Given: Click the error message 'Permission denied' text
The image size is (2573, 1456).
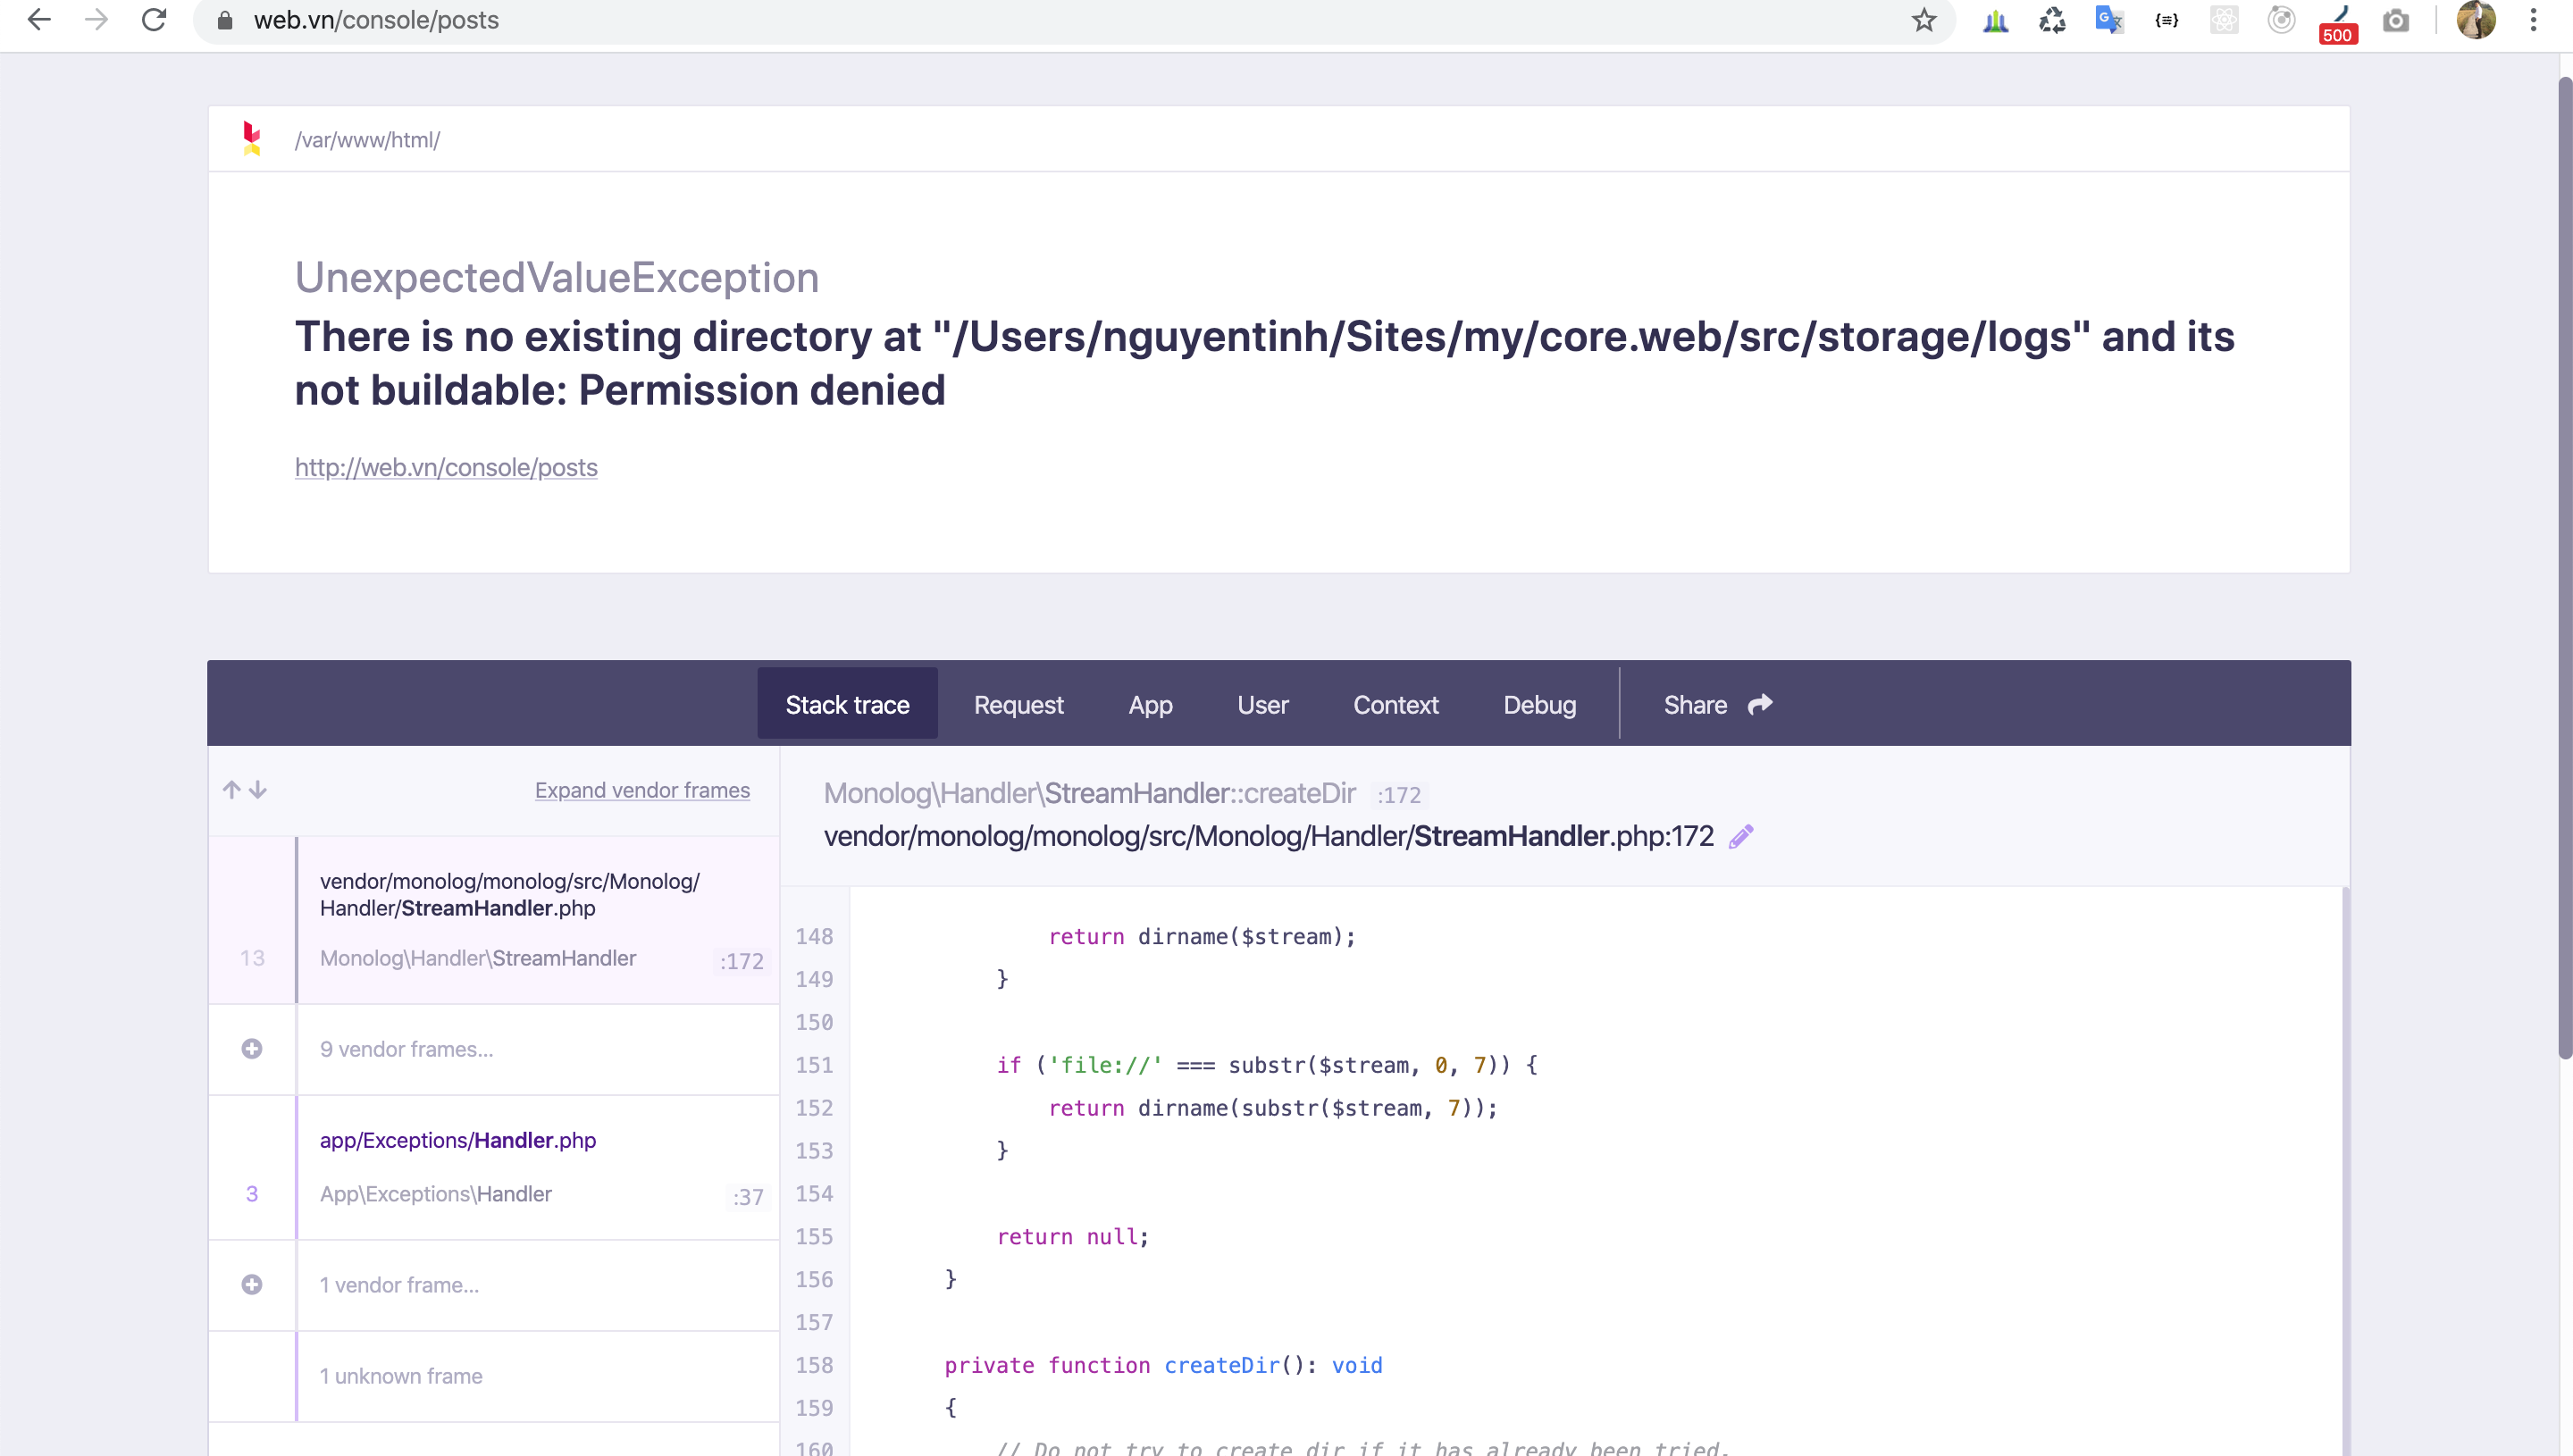Looking at the screenshot, I should click(x=761, y=390).
